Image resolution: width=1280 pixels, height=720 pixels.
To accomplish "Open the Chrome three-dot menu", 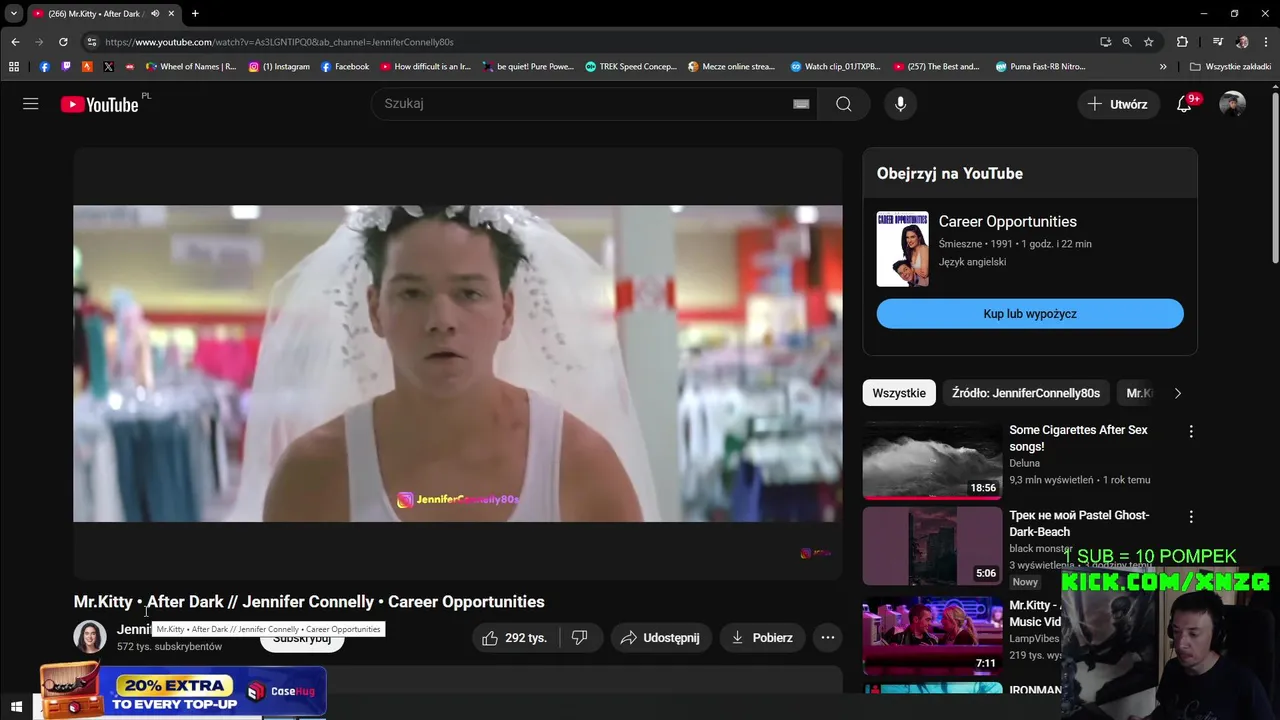I will click(x=1265, y=42).
